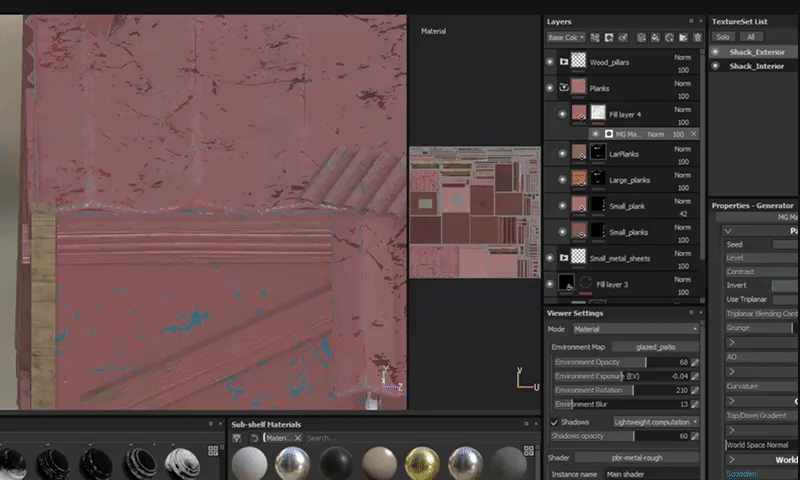Select the gold material sphere thumbnail
Screen dimensions: 800x480
coord(422,463)
